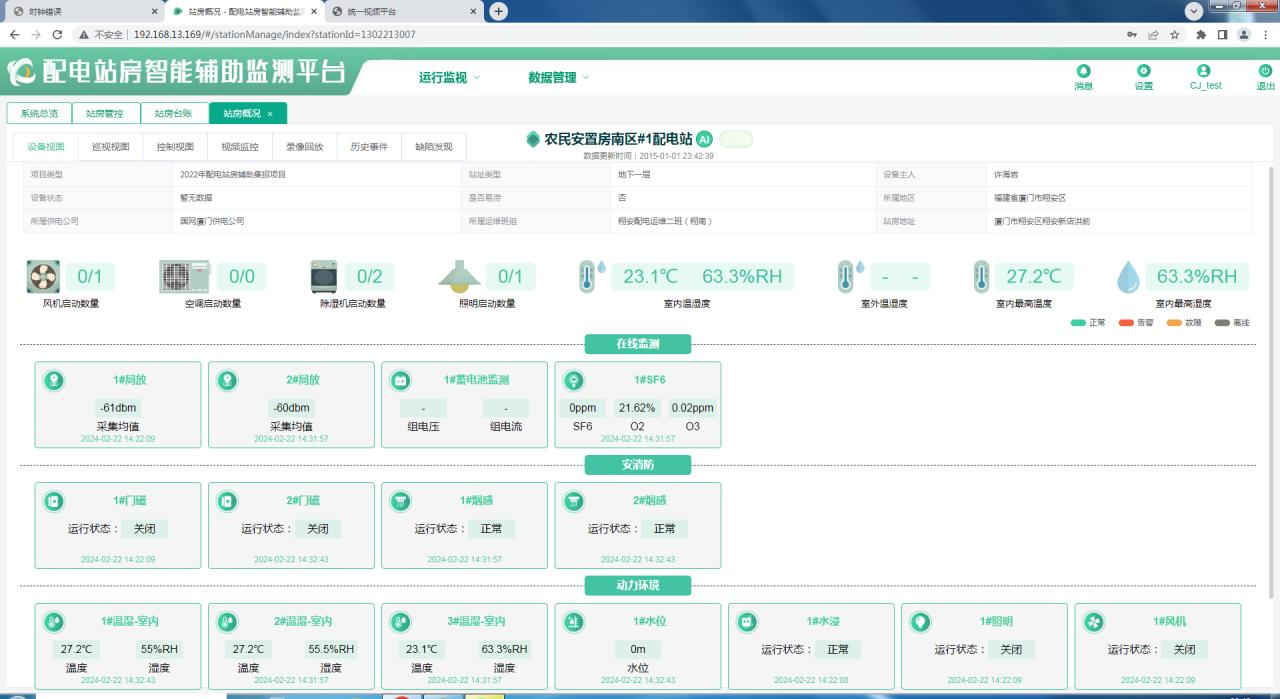Click the 缺陷发现 tab button
Viewport: 1280px width, 699px height.
pos(434,147)
